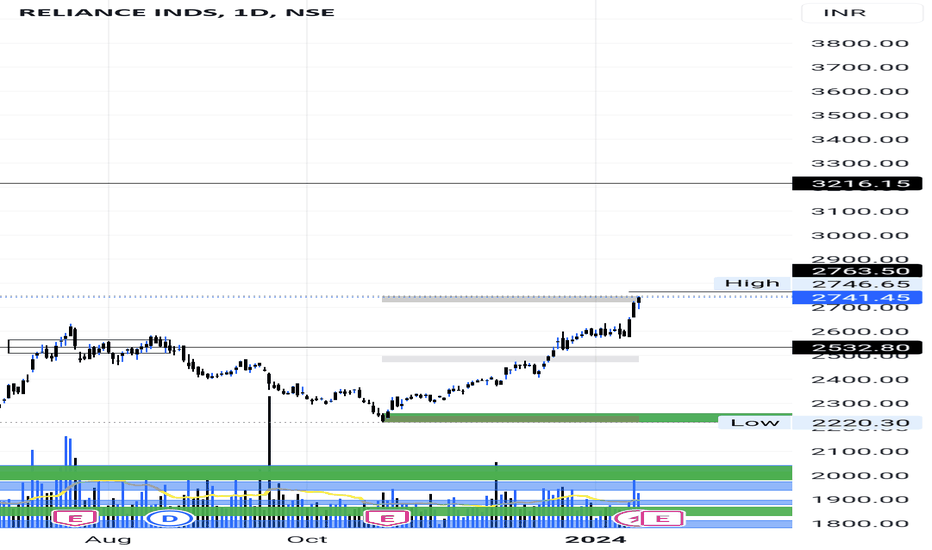
Task: Select the green support zone near 2220 low
Action: [587, 418]
